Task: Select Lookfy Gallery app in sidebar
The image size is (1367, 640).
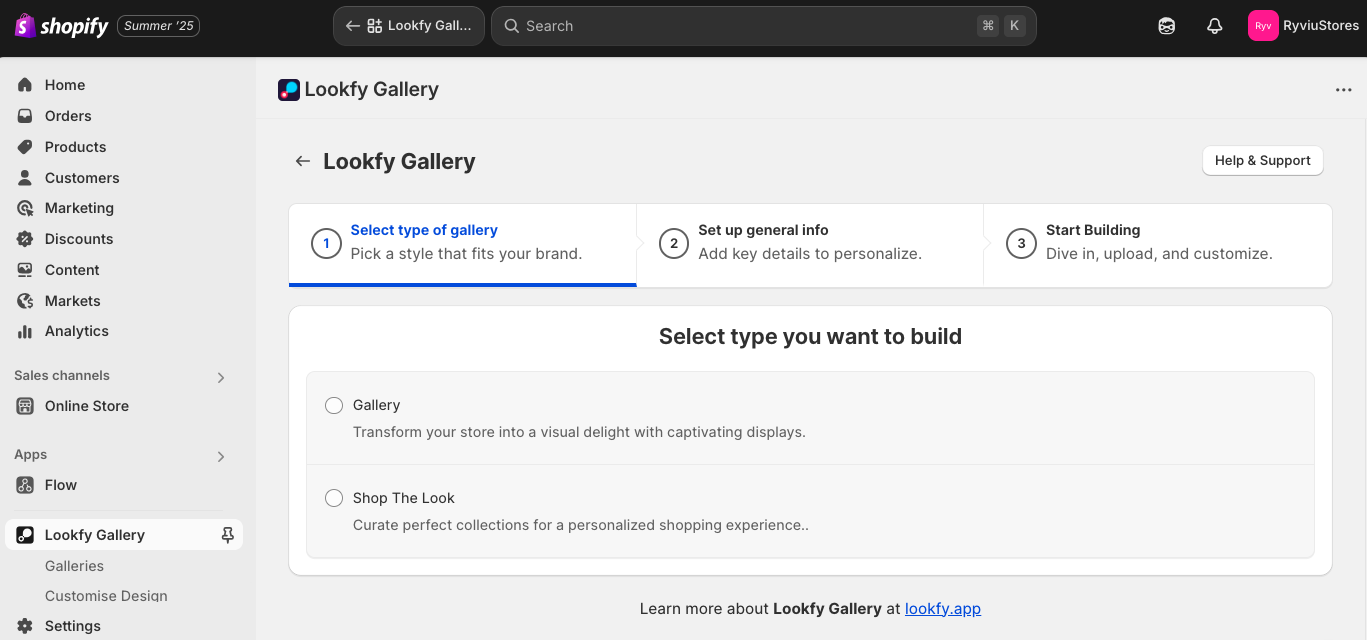Action: tap(124, 535)
